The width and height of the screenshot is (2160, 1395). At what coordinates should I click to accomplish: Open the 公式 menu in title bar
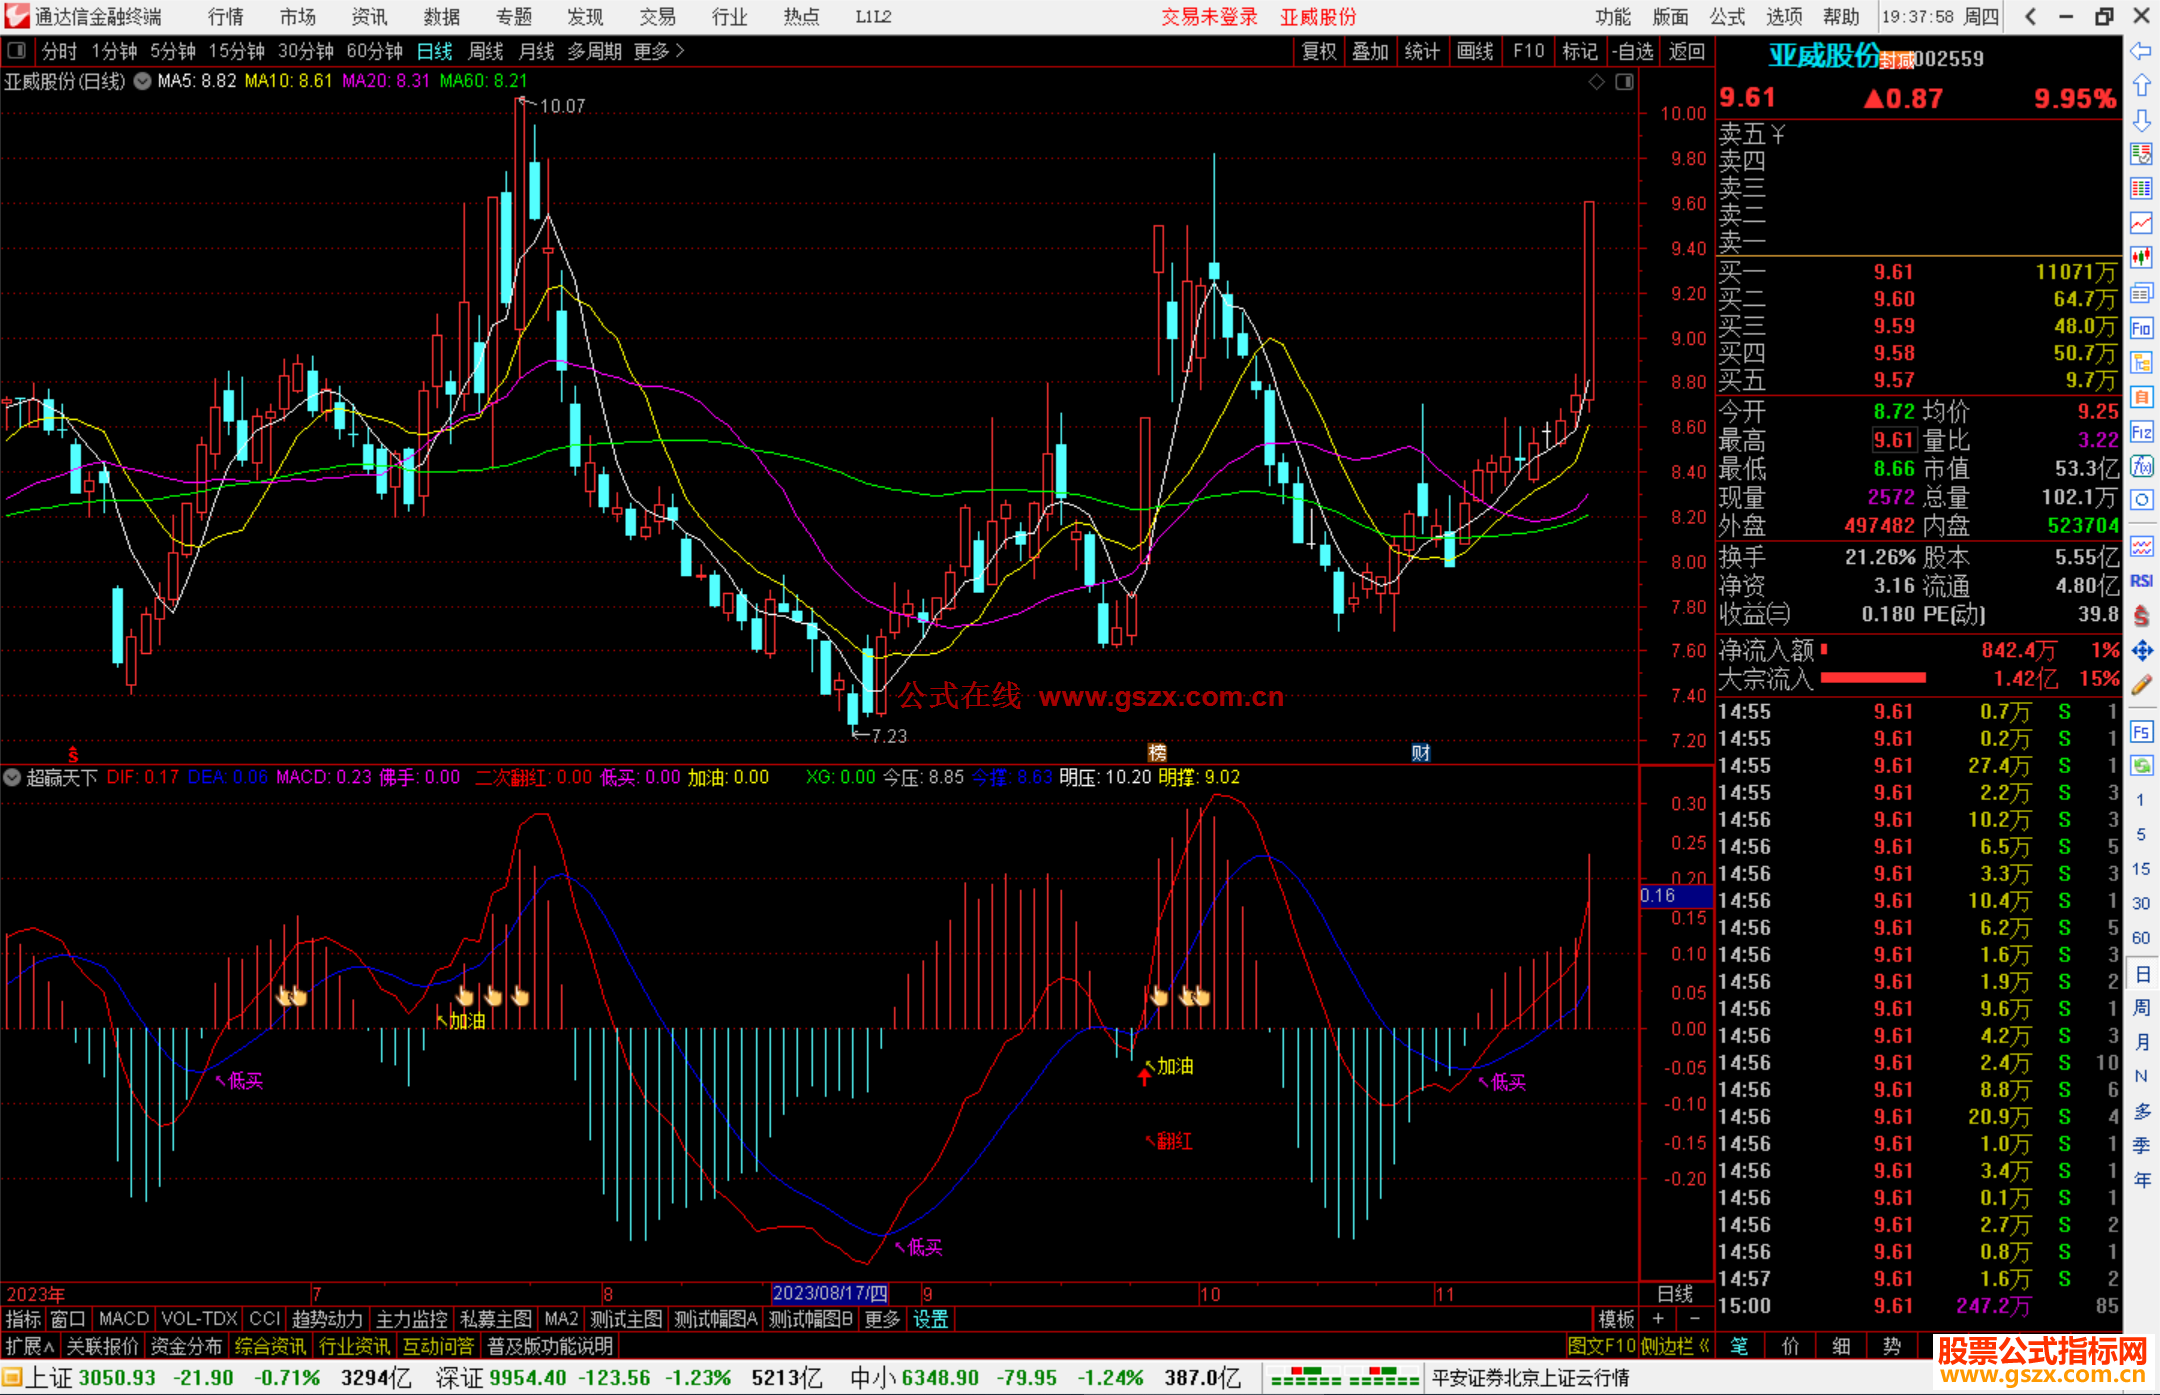(x=1727, y=17)
